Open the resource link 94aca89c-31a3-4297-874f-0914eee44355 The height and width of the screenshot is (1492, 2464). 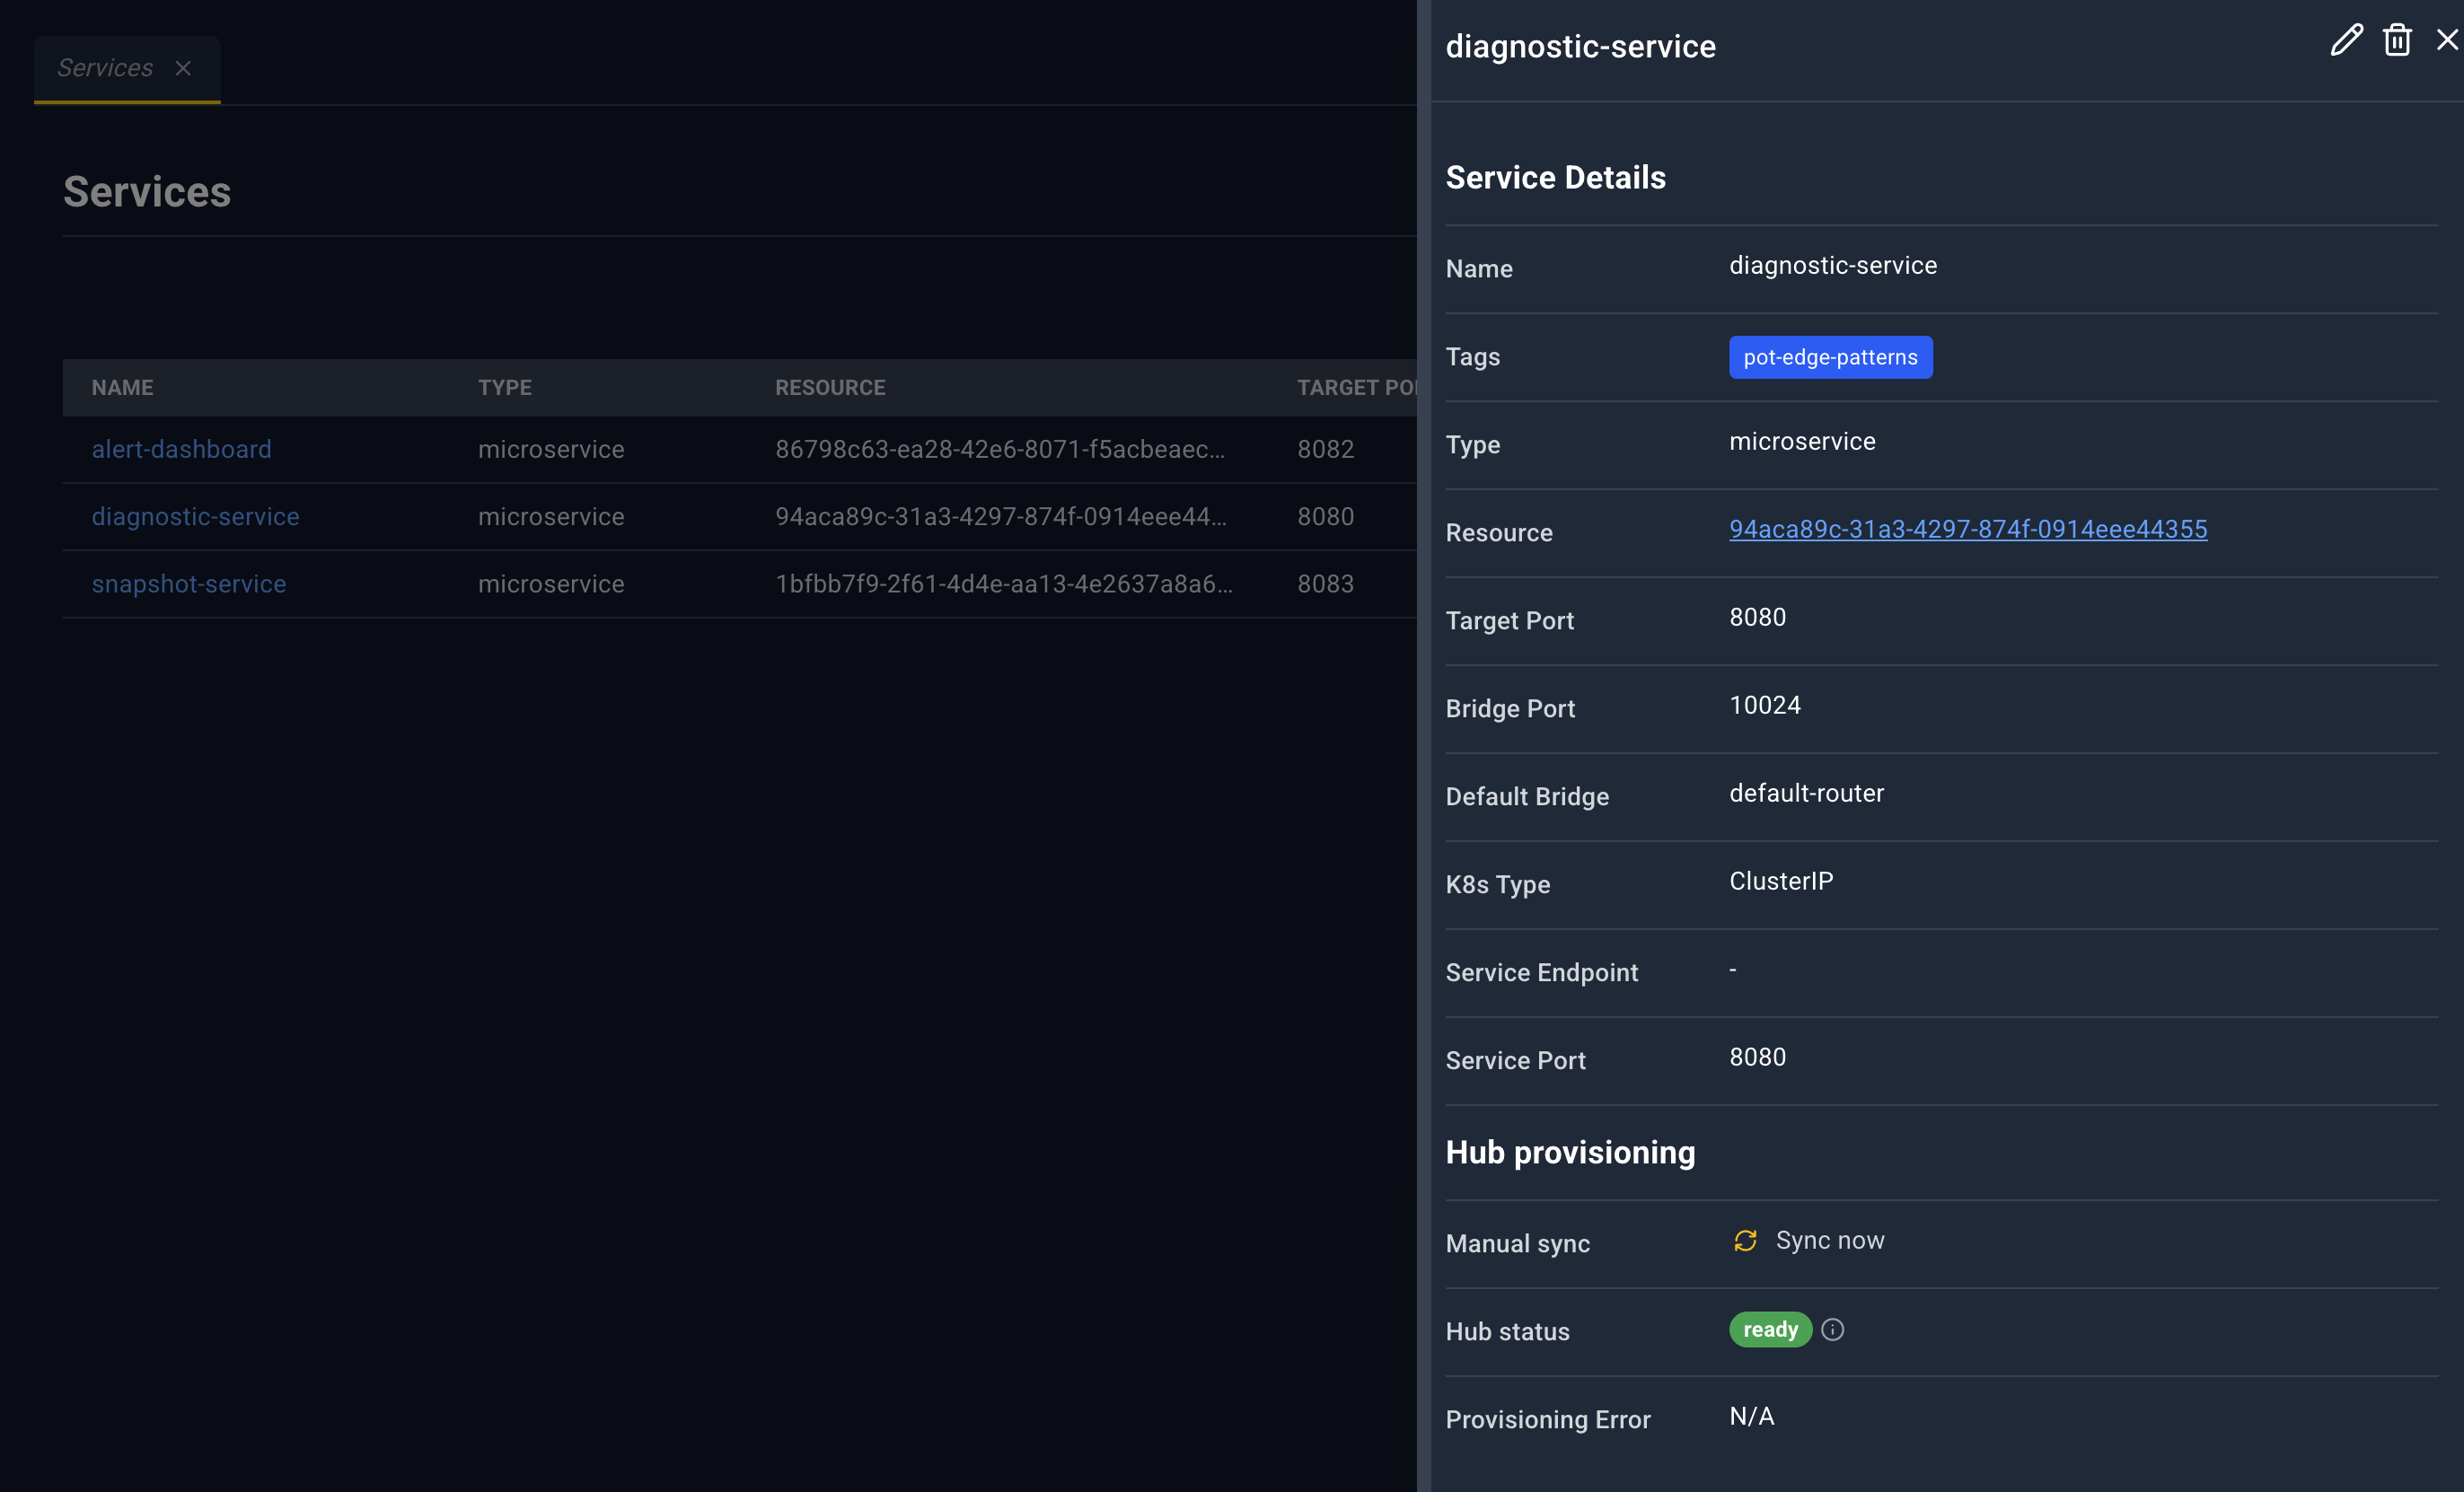[1968, 529]
